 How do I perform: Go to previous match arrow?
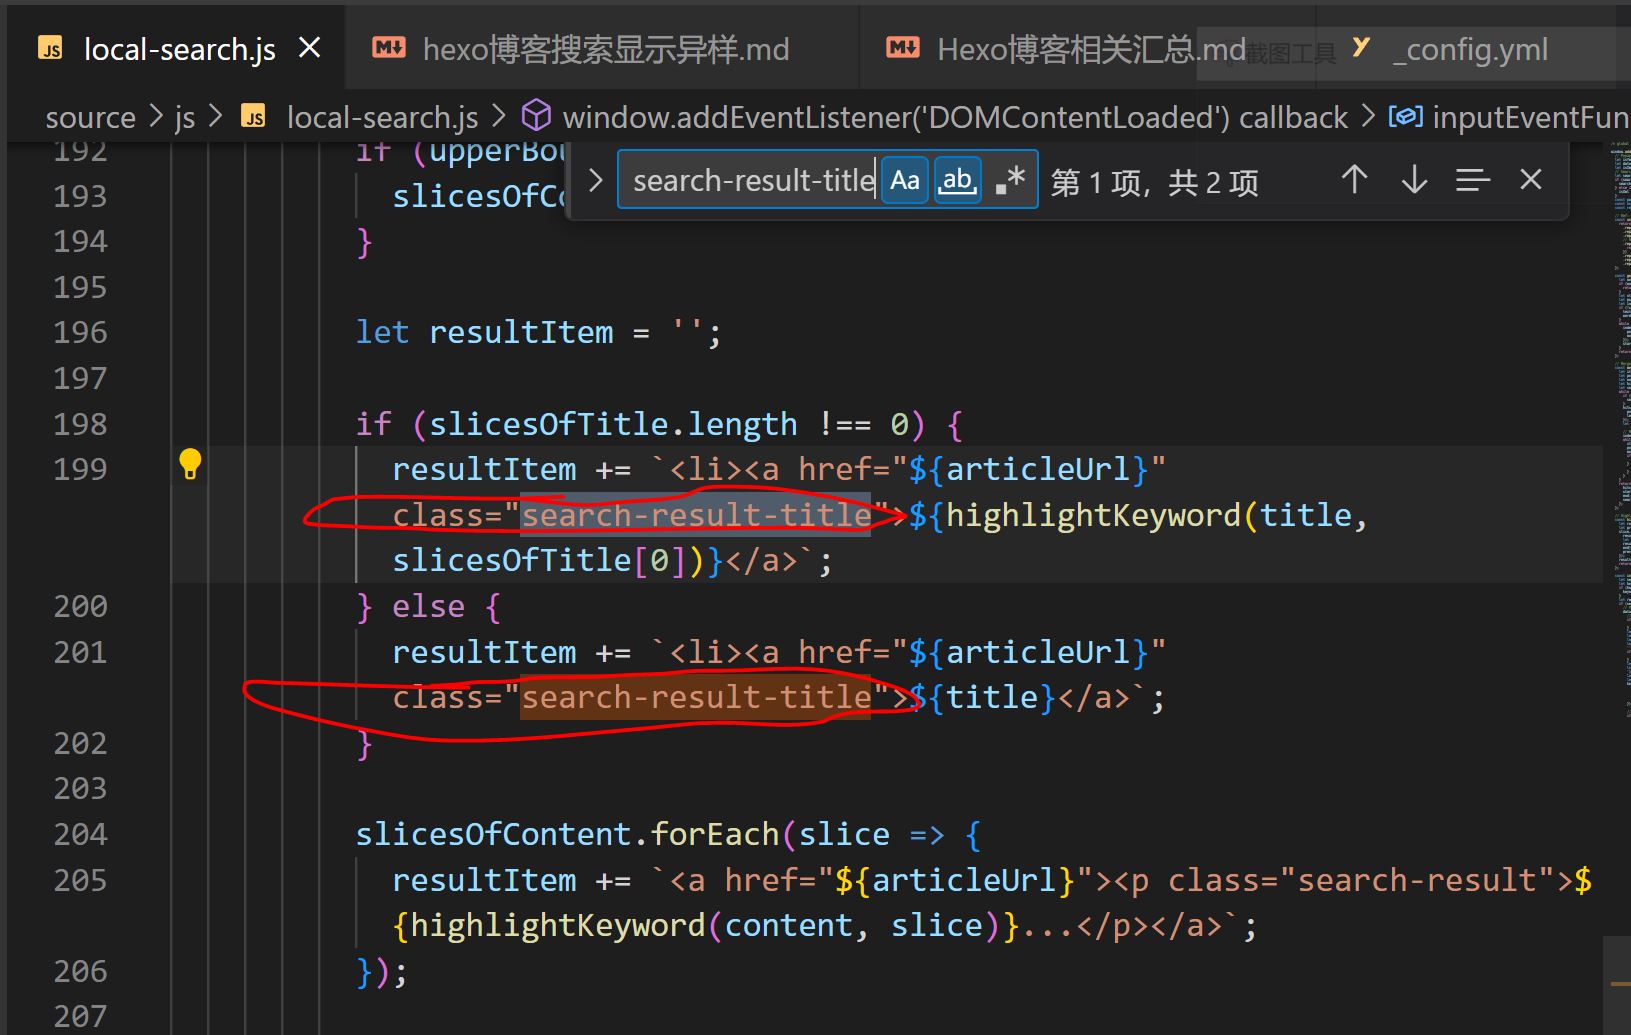point(1354,180)
